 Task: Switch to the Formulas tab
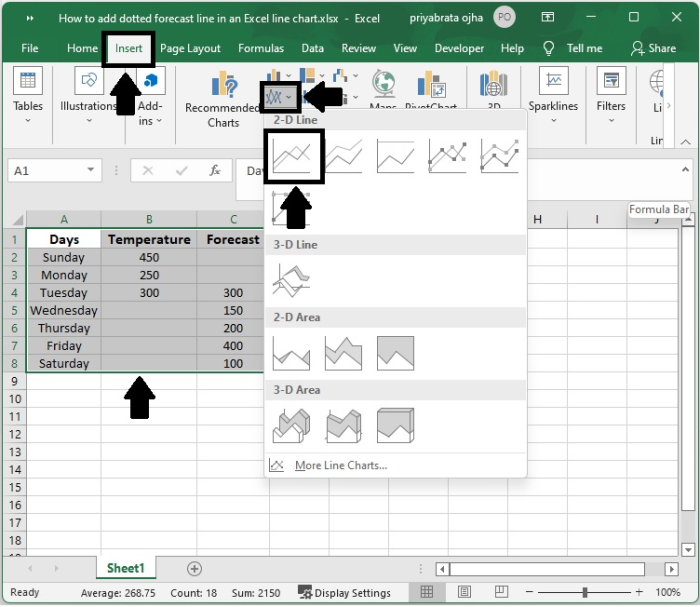(261, 48)
